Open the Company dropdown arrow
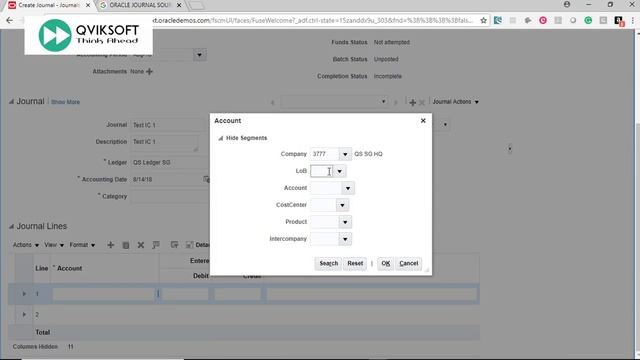640x360 pixels. 345,154
